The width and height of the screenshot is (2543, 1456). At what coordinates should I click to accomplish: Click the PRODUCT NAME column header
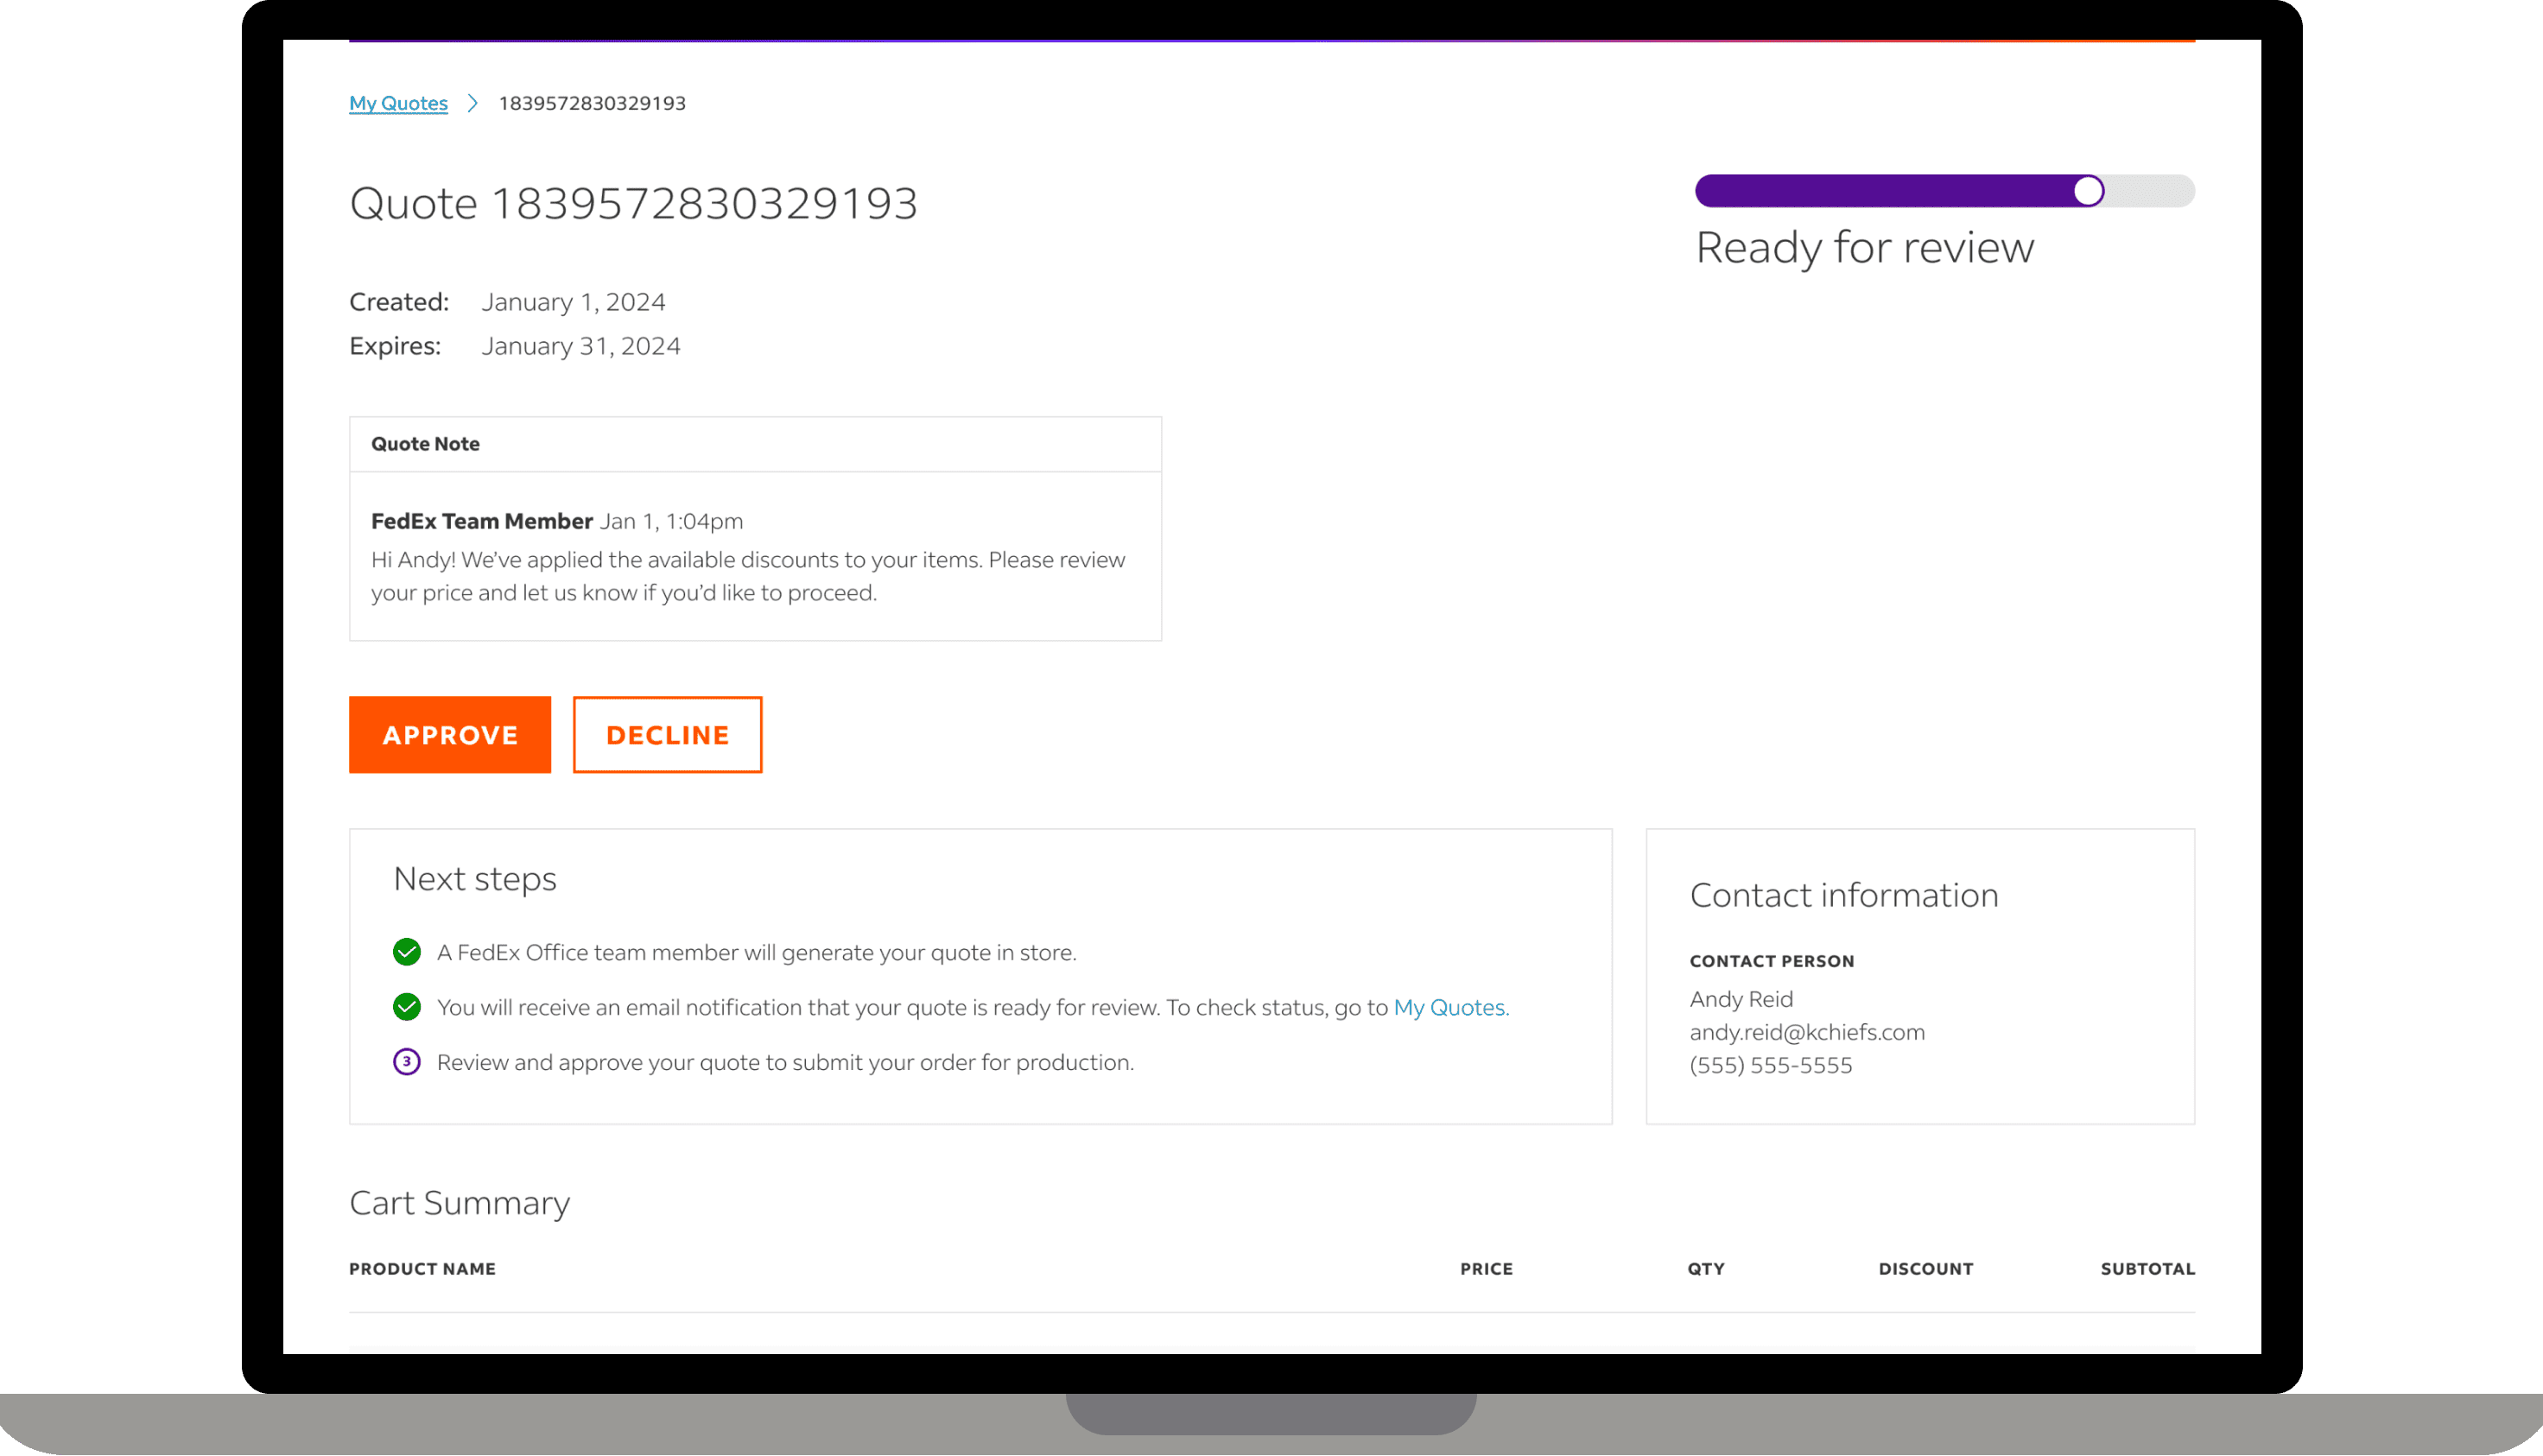(422, 1269)
